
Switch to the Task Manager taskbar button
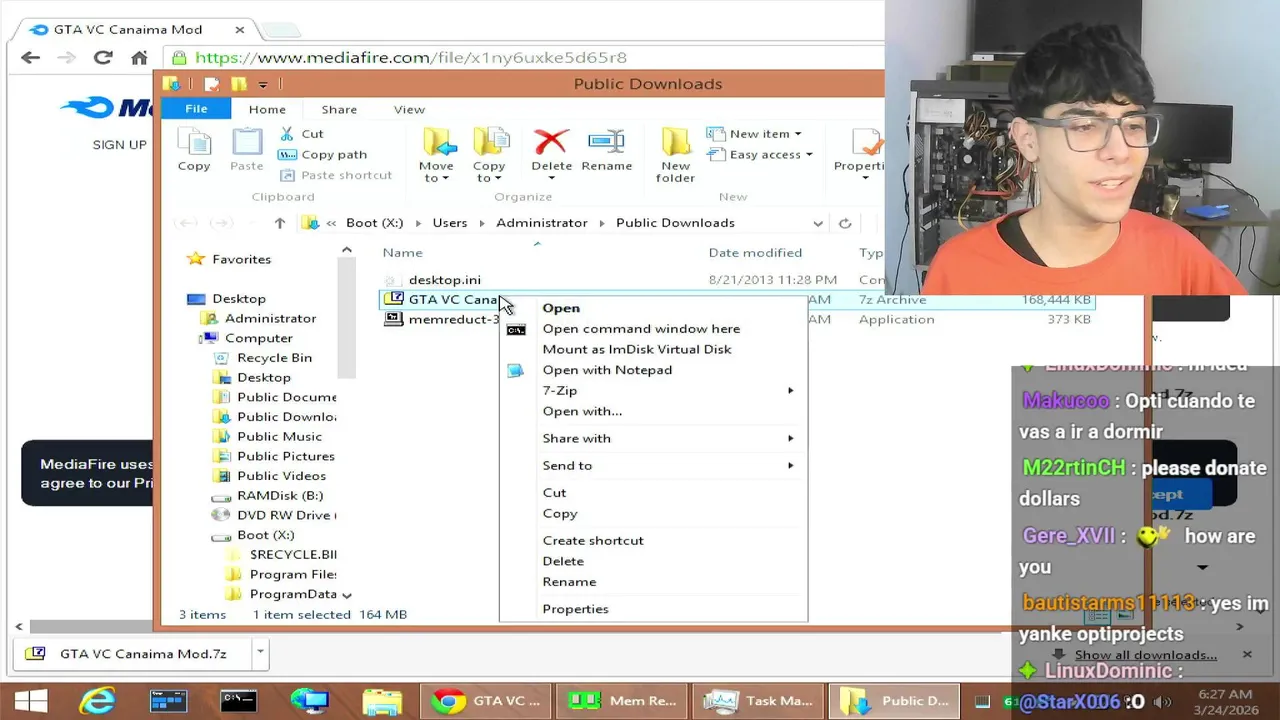759,701
